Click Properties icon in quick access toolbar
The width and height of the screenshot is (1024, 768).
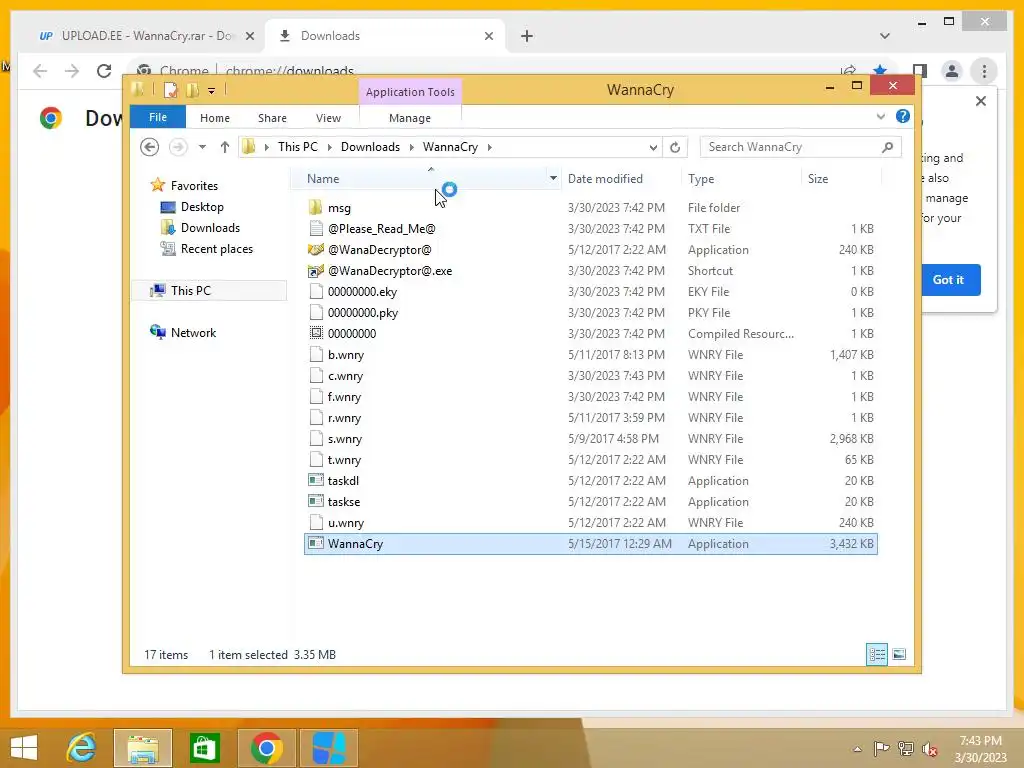[x=170, y=90]
